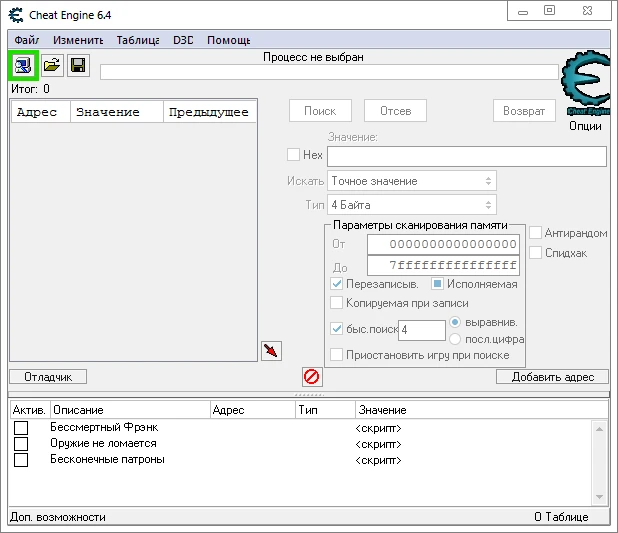Close the Cheat Engine window
The image size is (618, 533).
[587, 11]
